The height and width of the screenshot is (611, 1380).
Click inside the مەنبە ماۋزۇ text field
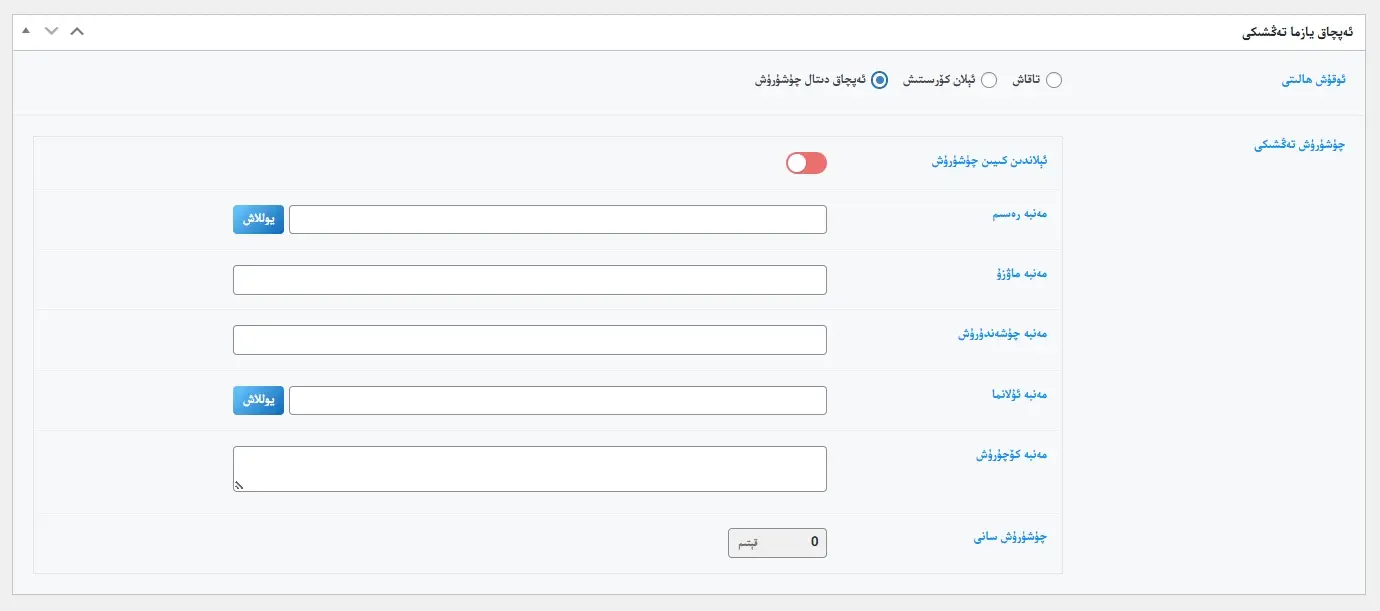529,279
